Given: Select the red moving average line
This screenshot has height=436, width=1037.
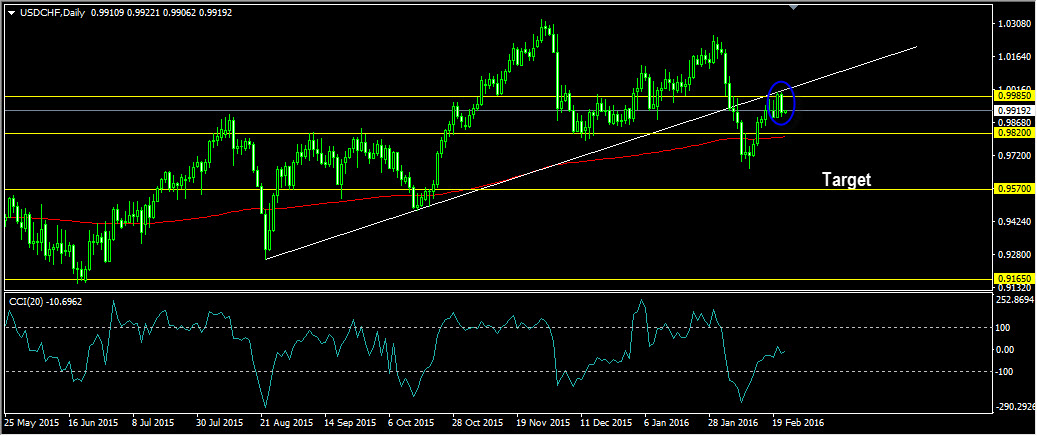Looking at the screenshot, I should [x=397, y=196].
